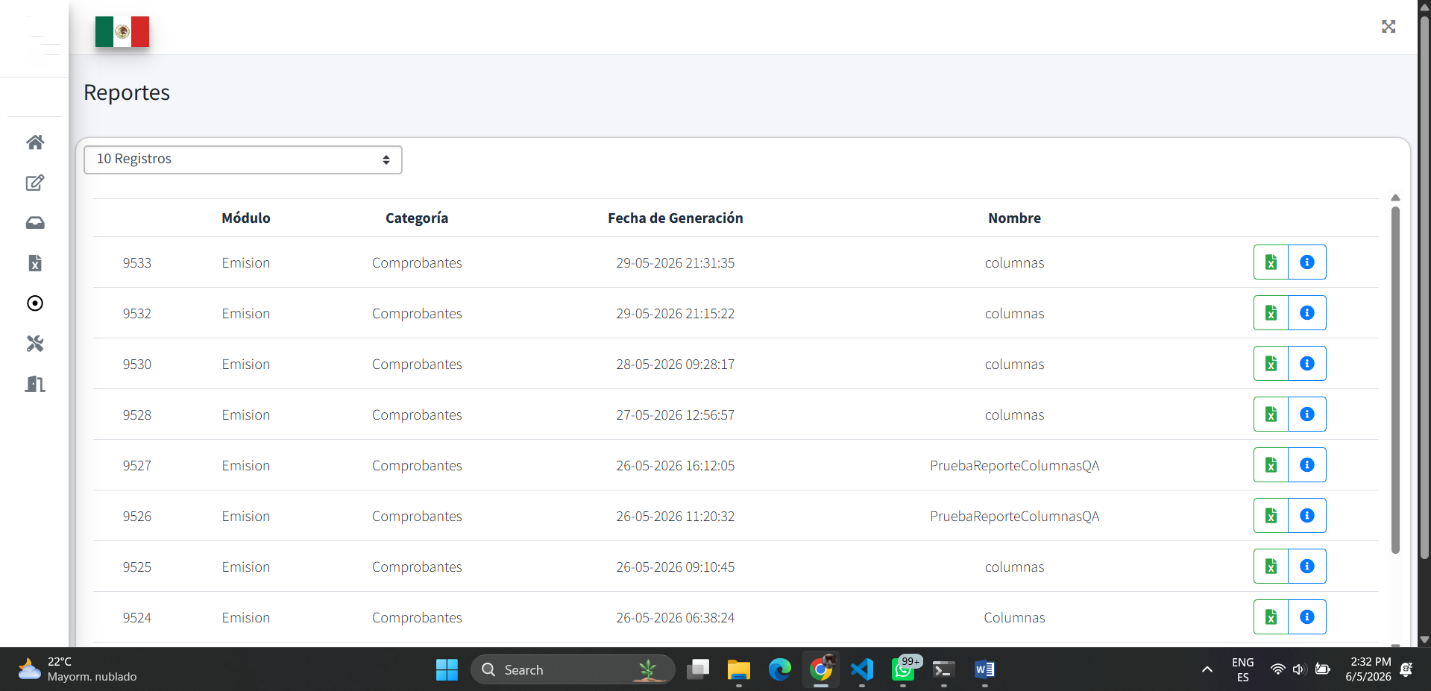Screen dimensions: 1431x691
Task: Download Excel for report 9528
Action: pos(1271,414)
